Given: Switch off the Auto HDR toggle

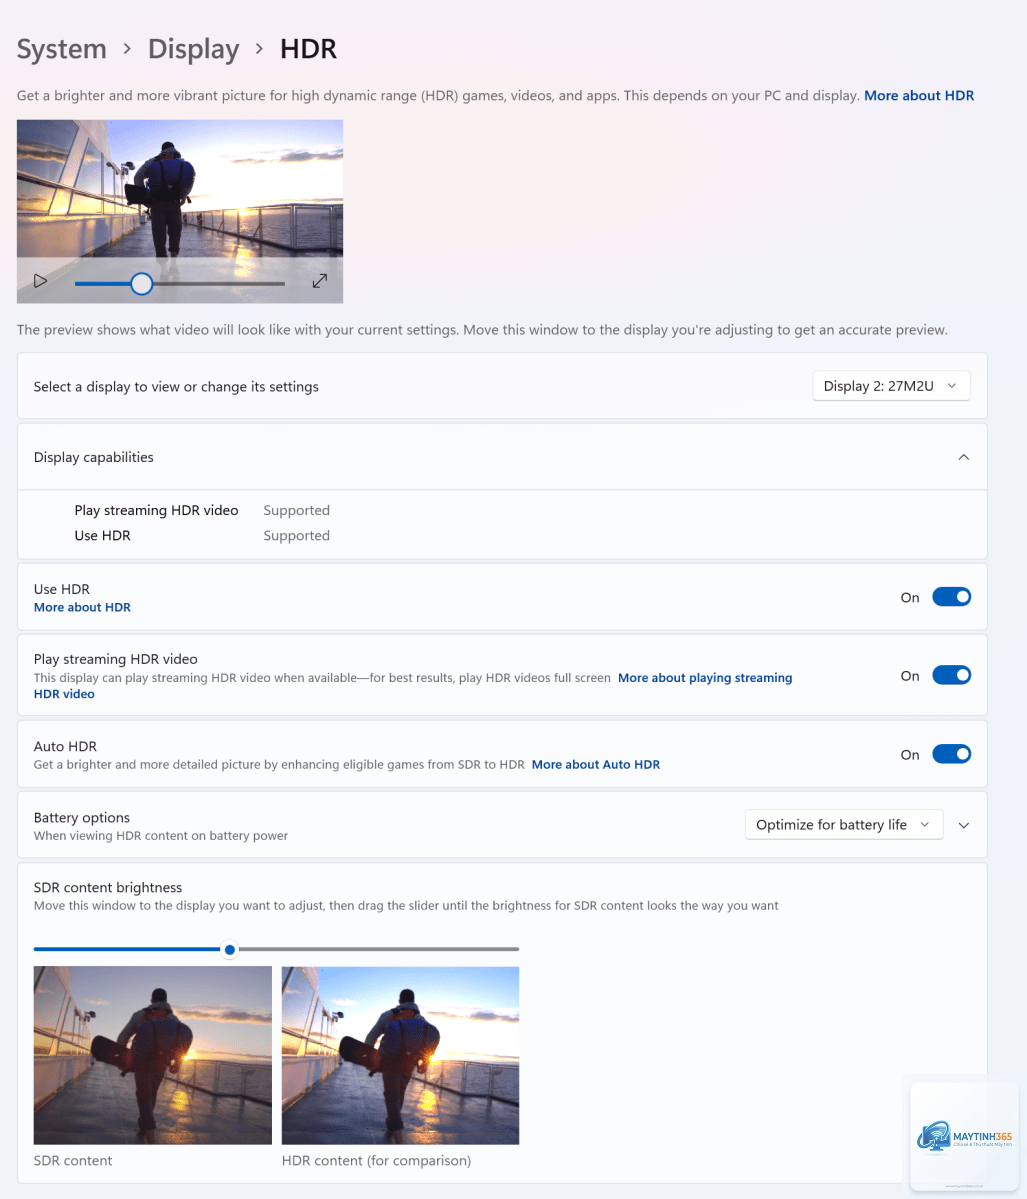Looking at the screenshot, I should (951, 754).
